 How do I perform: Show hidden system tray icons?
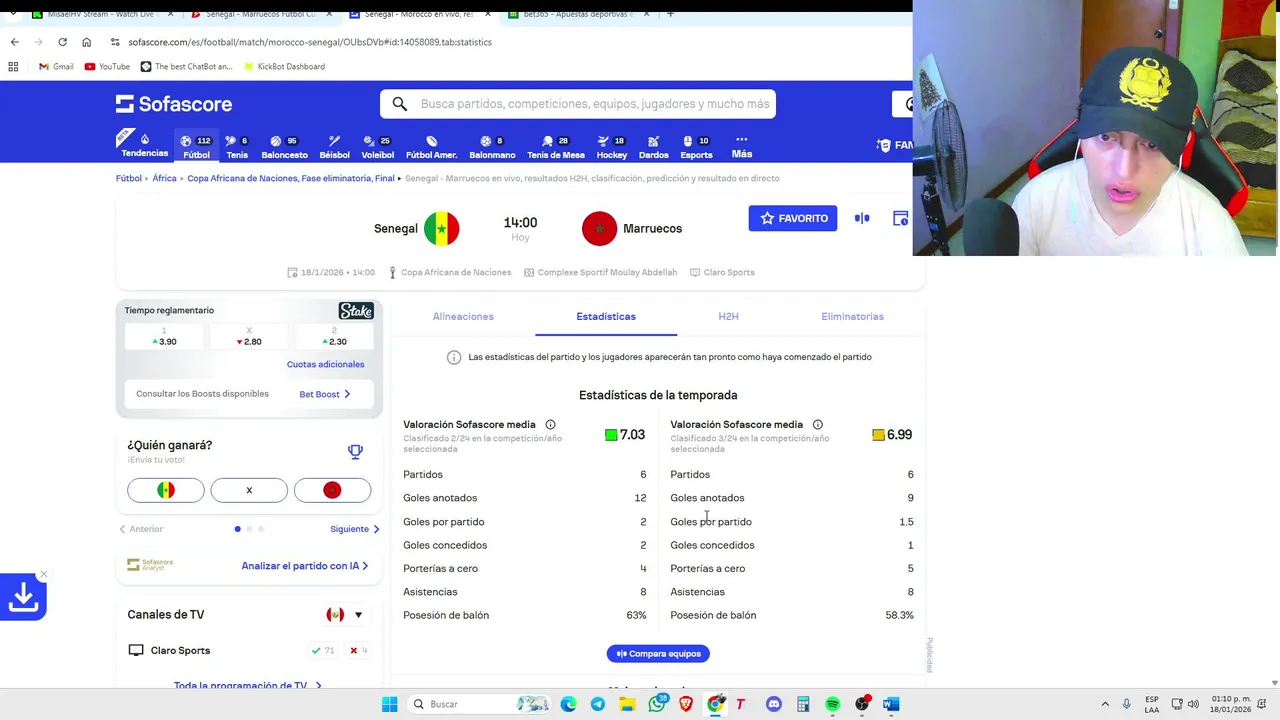(x=1105, y=704)
